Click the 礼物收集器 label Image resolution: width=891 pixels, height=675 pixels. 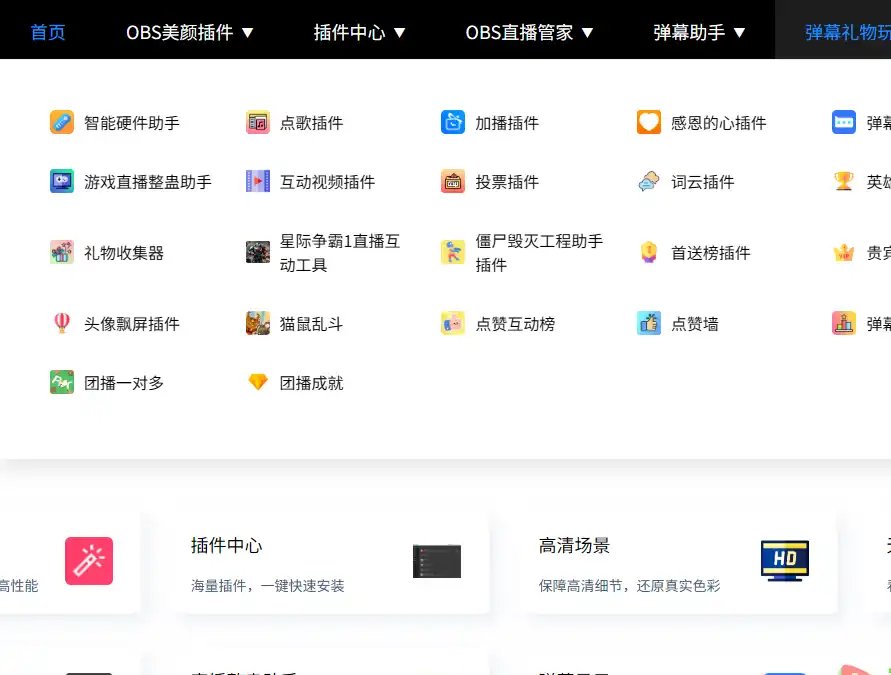pyautogui.click(x=124, y=253)
